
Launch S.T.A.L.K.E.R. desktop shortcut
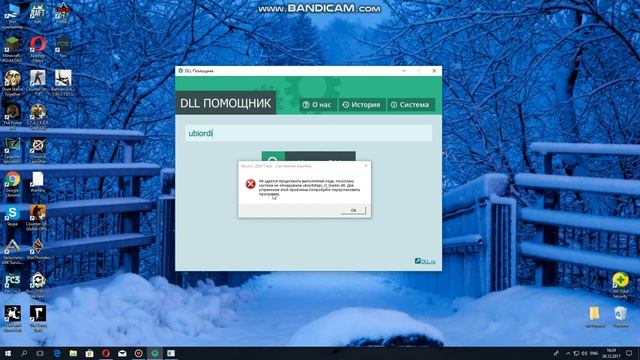(x=38, y=116)
